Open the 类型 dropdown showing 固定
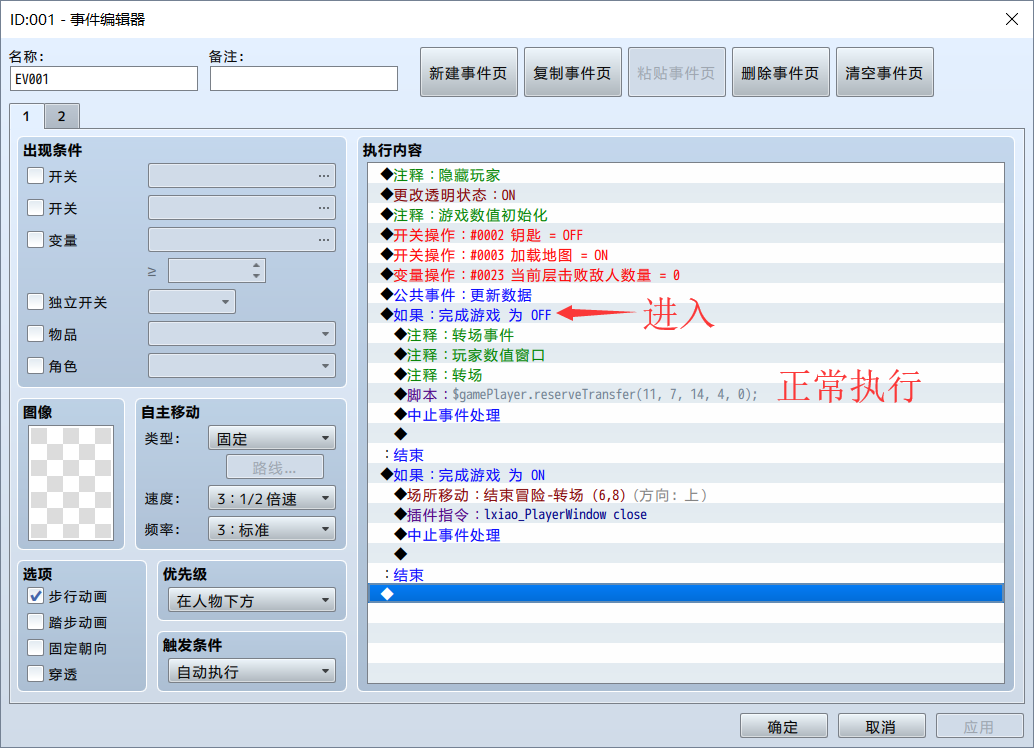This screenshot has height=748, width=1034. pos(272,438)
